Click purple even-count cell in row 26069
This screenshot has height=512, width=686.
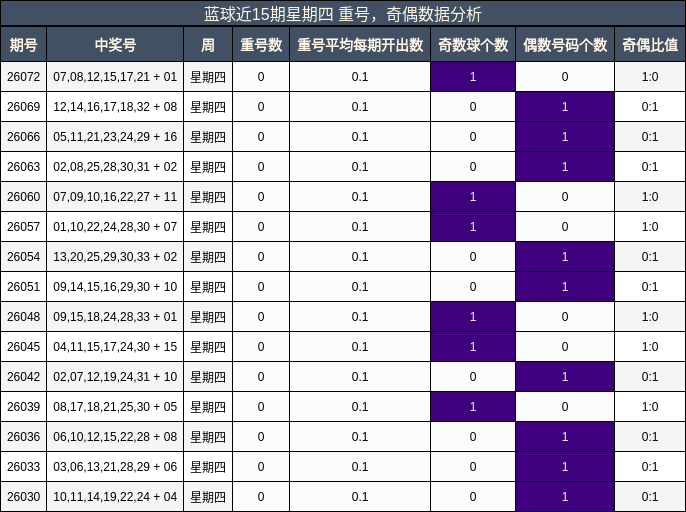tap(565, 107)
